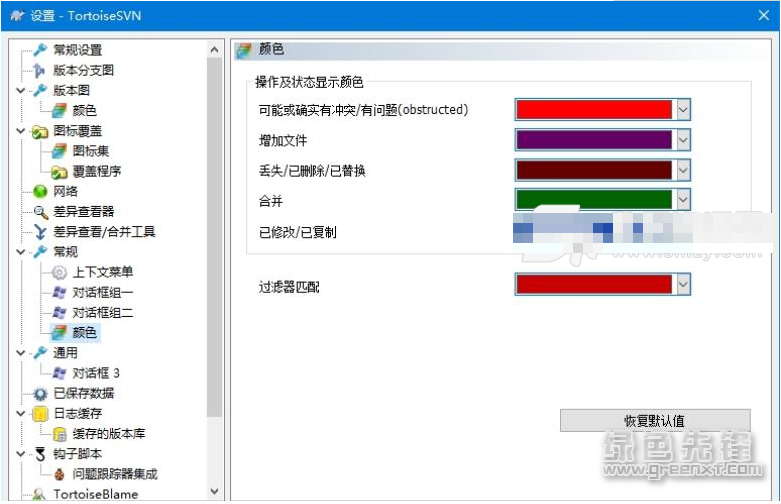Viewport: 781px width, 504px height.
Task: Click the wrench icon beside 常规设置
Action: click(x=40, y=50)
